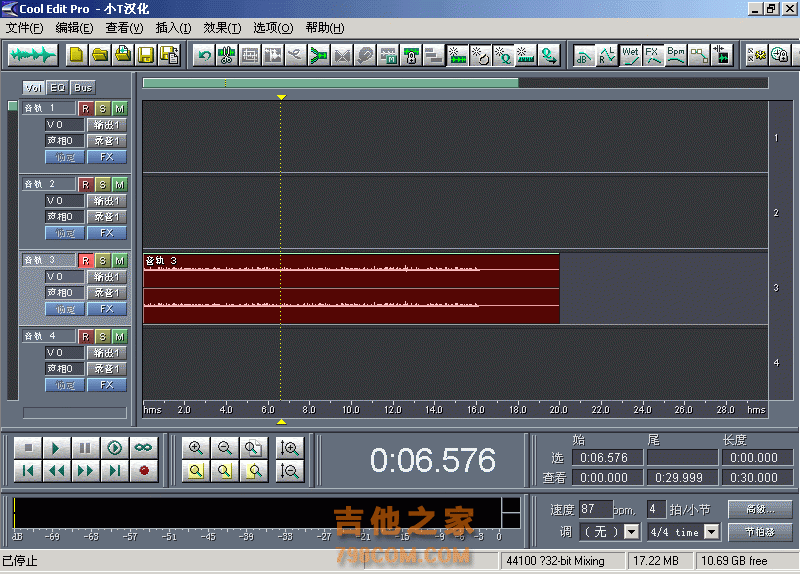Viewport: 800px width, 574px height.
Task: Start playback with the play button
Action: pyautogui.click(x=56, y=448)
